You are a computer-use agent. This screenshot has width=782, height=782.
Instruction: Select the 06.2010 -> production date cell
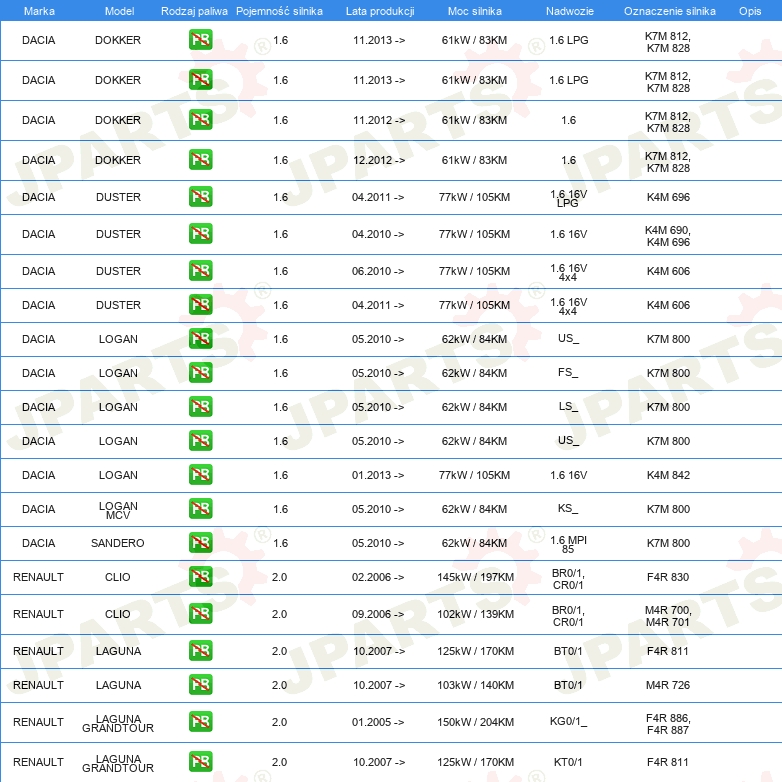(x=378, y=271)
